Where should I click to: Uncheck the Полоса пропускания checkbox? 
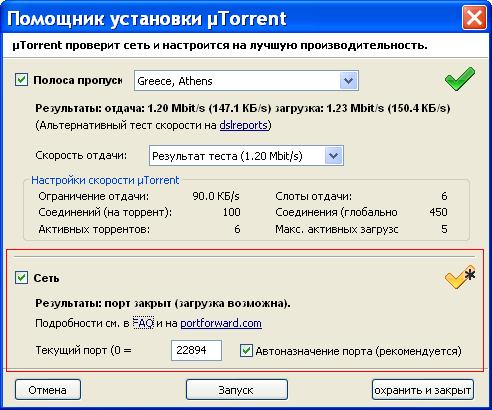click(x=21, y=80)
